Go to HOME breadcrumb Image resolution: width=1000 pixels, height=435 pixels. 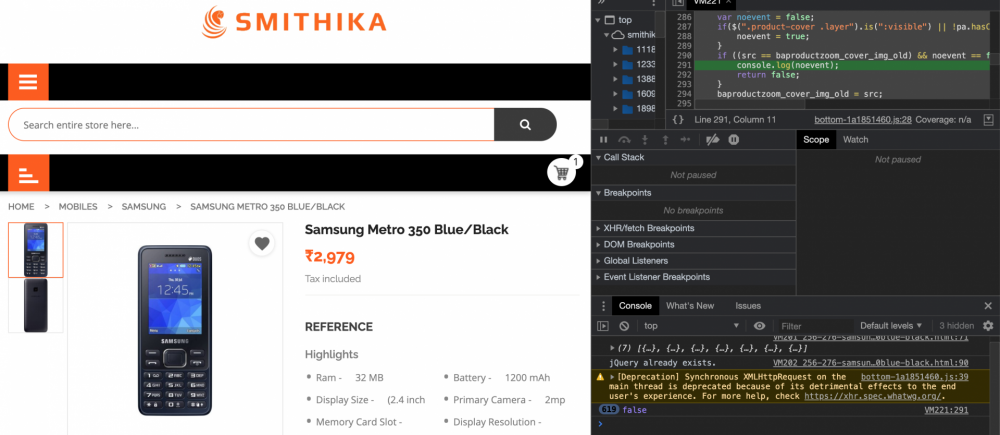coord(21,207)
